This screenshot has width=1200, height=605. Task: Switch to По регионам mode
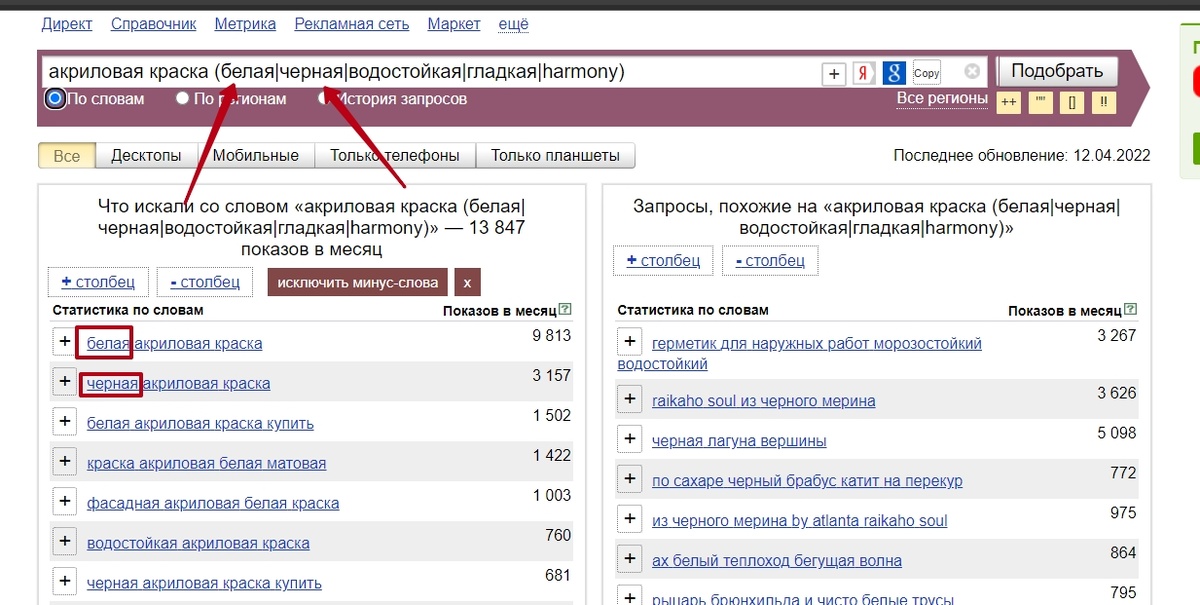[x=182, y=98]
